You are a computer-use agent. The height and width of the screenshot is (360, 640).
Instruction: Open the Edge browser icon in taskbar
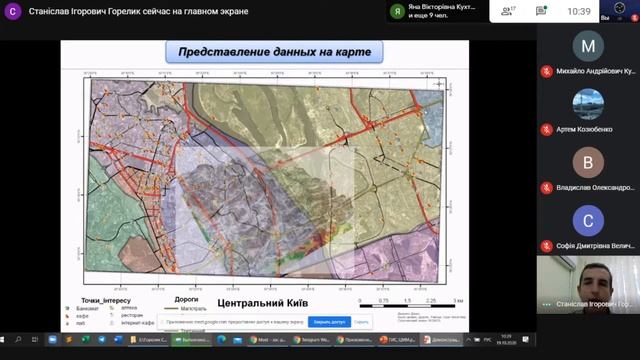pyautogui.click(x=221, y=340)
